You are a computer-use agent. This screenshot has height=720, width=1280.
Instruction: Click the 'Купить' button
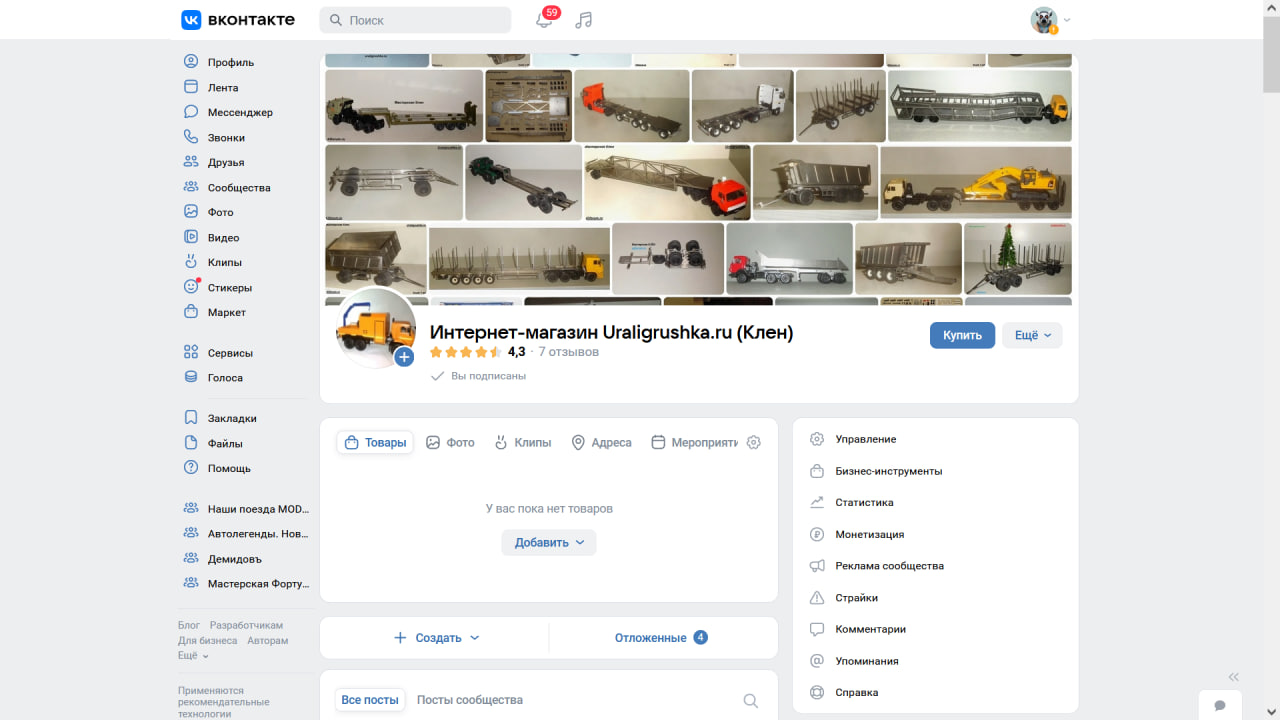(x=962, y=335)
